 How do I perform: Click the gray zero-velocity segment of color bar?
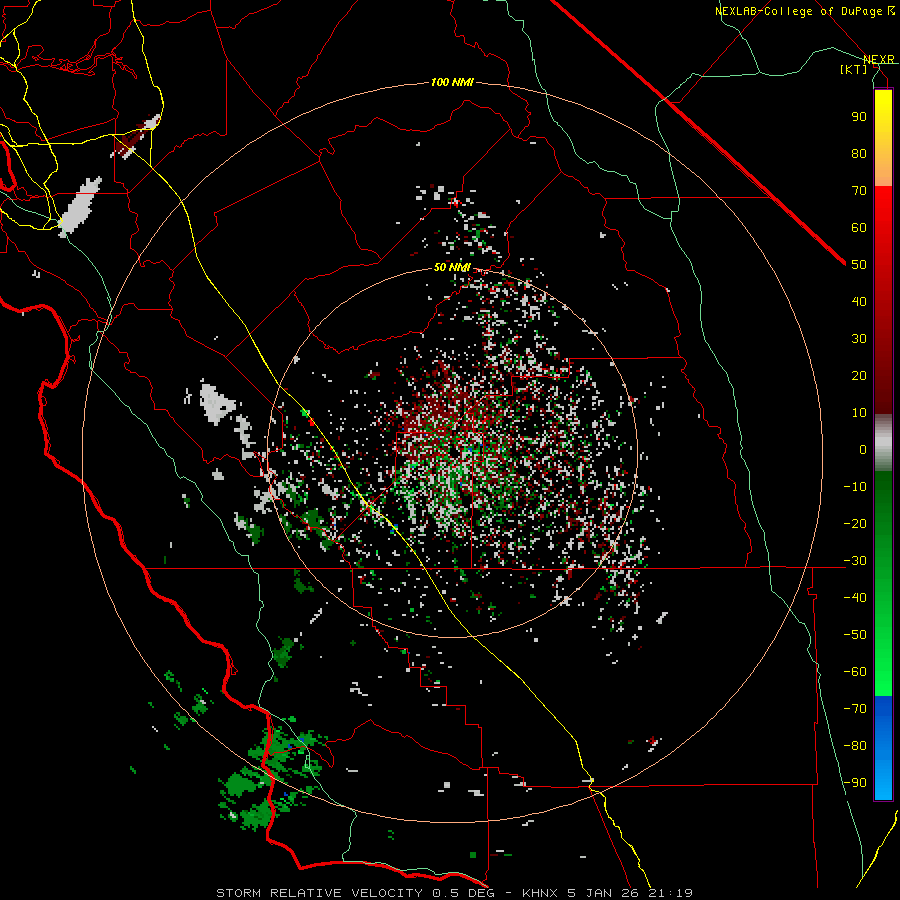(x=883, y=443)
